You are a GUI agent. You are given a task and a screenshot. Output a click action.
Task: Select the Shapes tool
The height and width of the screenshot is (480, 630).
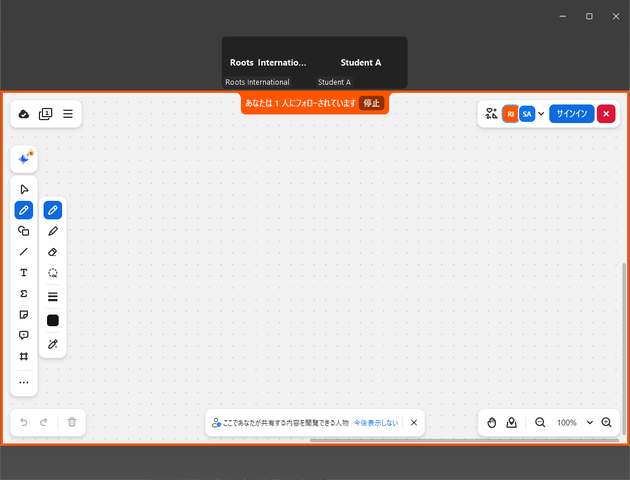click(24, 231)
